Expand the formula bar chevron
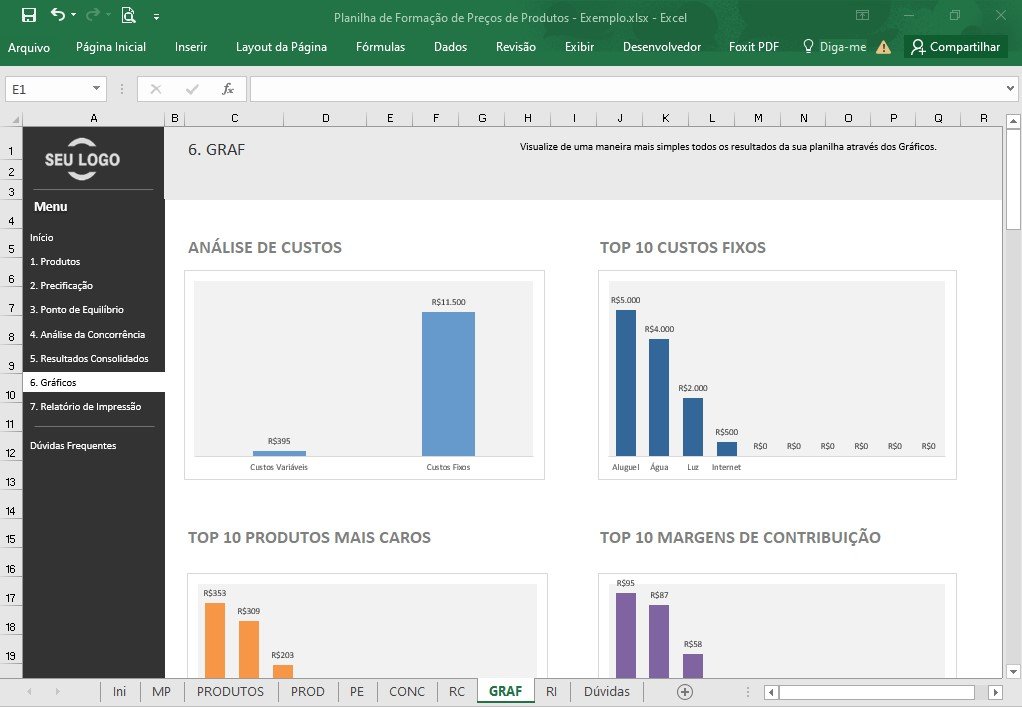1022x707 pixels. click(1010, 89)
